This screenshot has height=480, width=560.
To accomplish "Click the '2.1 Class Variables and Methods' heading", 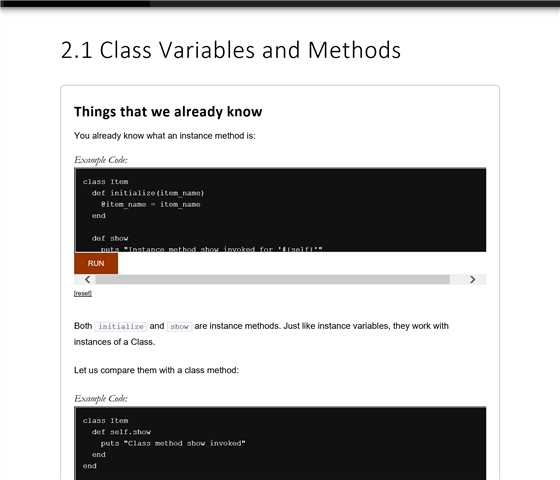I will (x=231, y=50).
